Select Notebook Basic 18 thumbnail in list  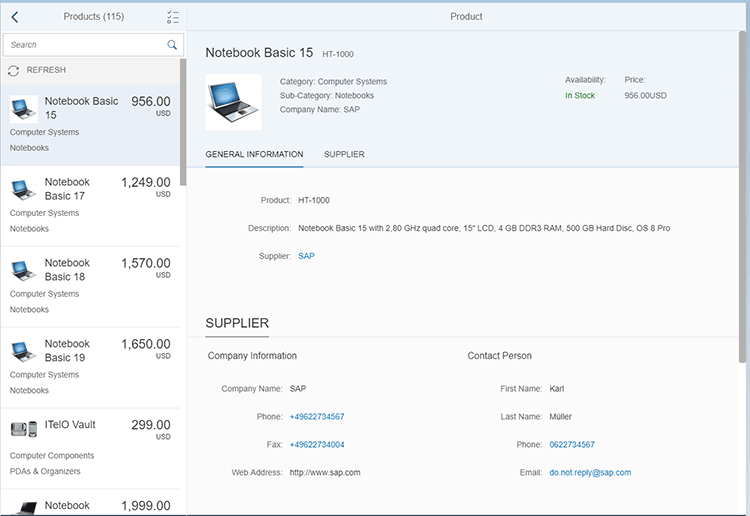[x=23, y=270]
